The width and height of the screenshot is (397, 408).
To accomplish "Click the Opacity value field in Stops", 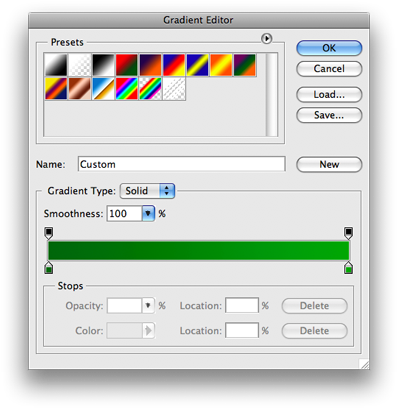I will point(125,306).
